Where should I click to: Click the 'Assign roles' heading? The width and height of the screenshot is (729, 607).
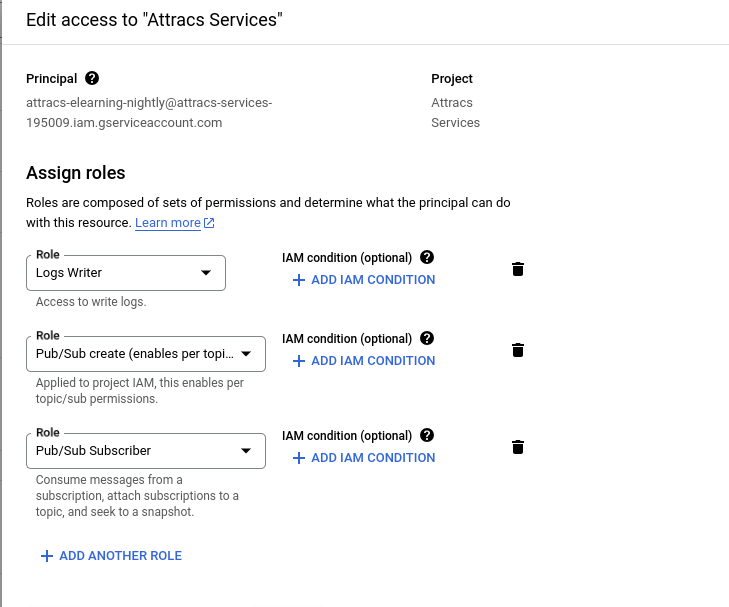[76, 173]
